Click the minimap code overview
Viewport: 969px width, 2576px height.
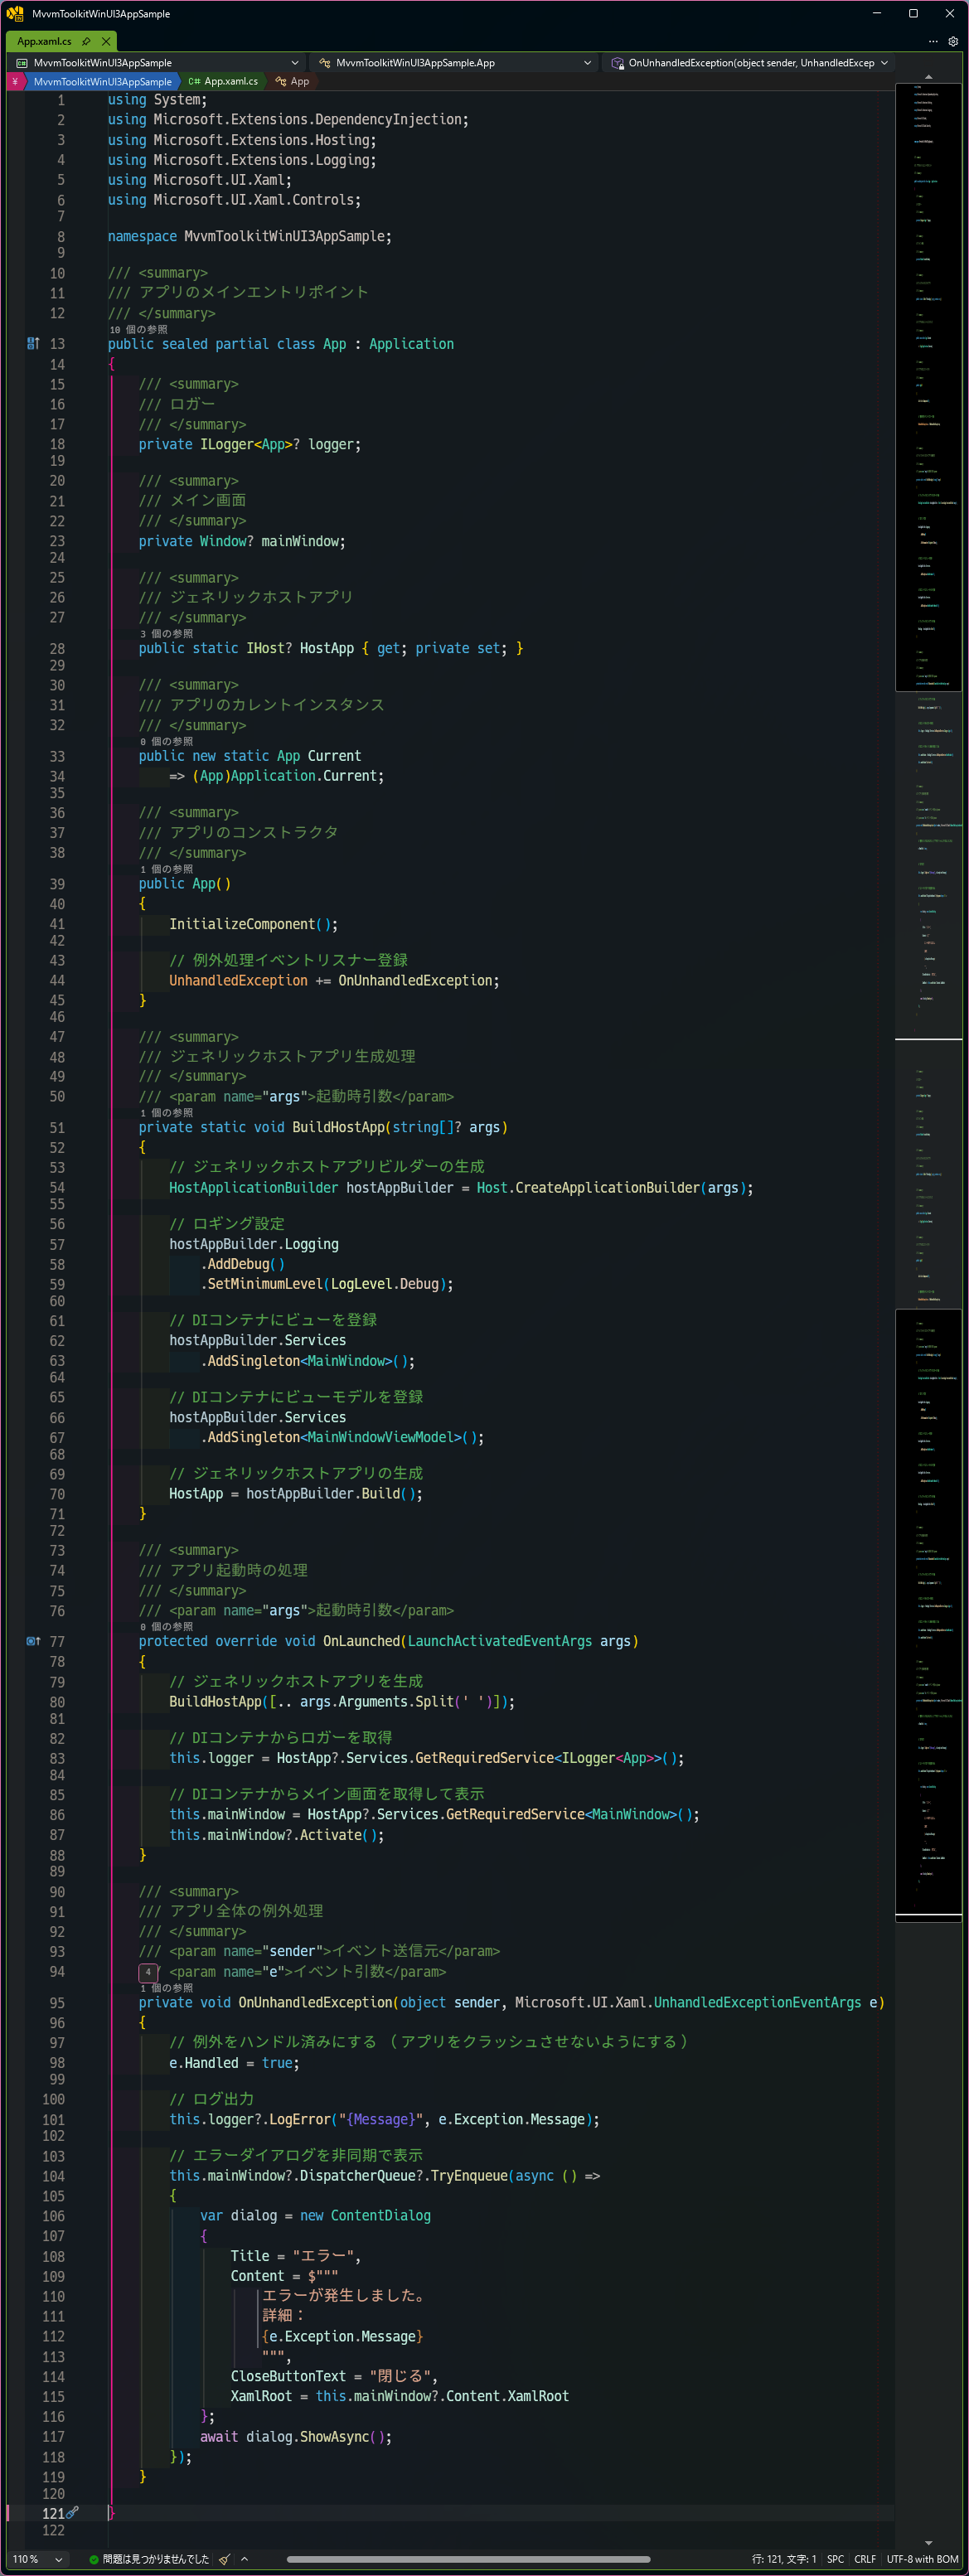pyautogui.click(x=928, y=1000)
